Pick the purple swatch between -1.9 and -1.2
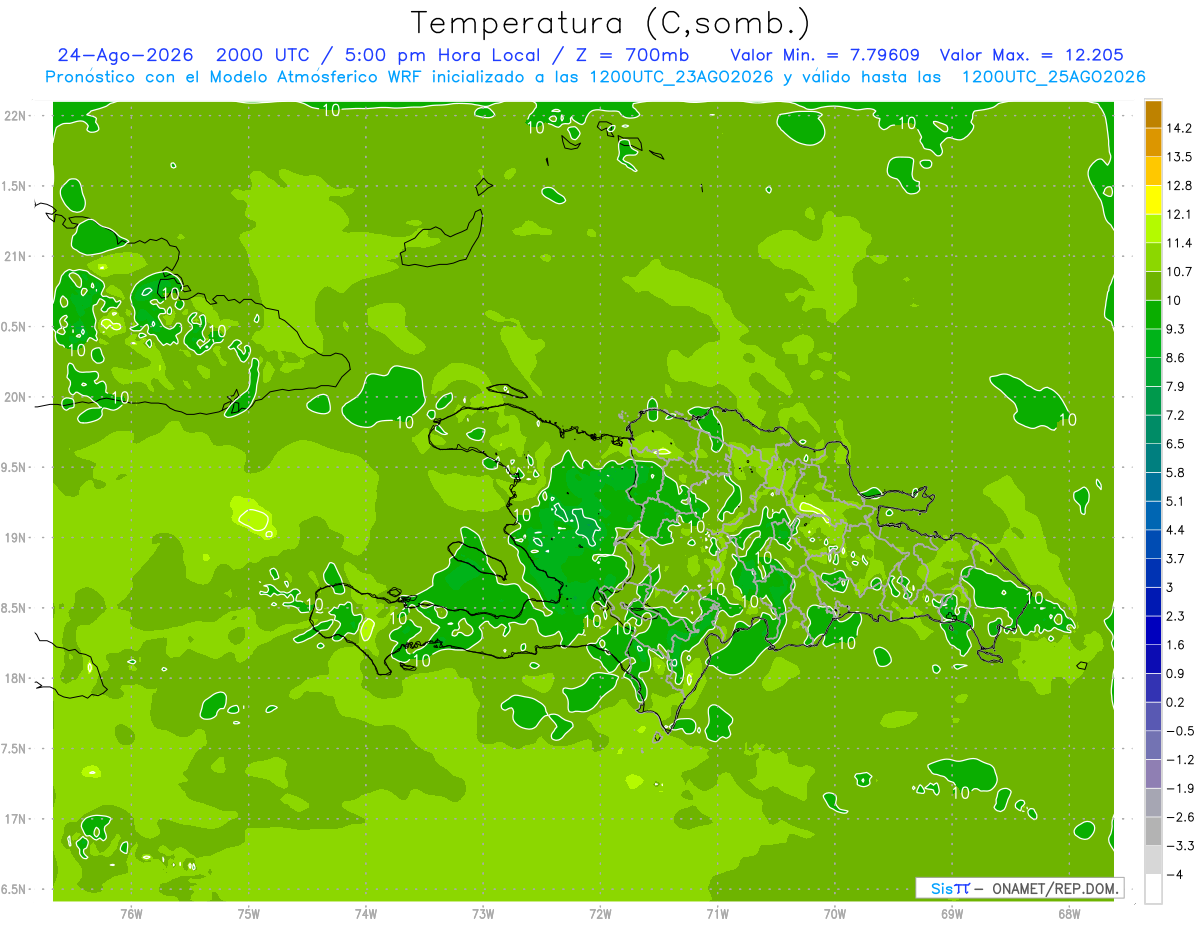The width and height of the screenshot is (1200, 927). [1153, 774]
